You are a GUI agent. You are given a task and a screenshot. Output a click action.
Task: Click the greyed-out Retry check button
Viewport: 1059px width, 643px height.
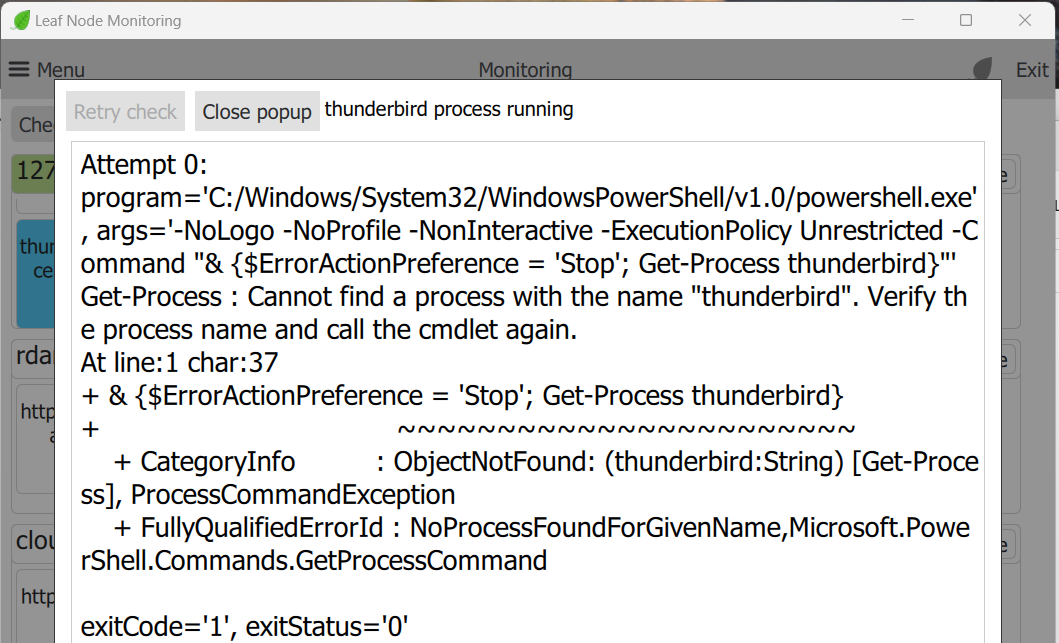(125, 112)
